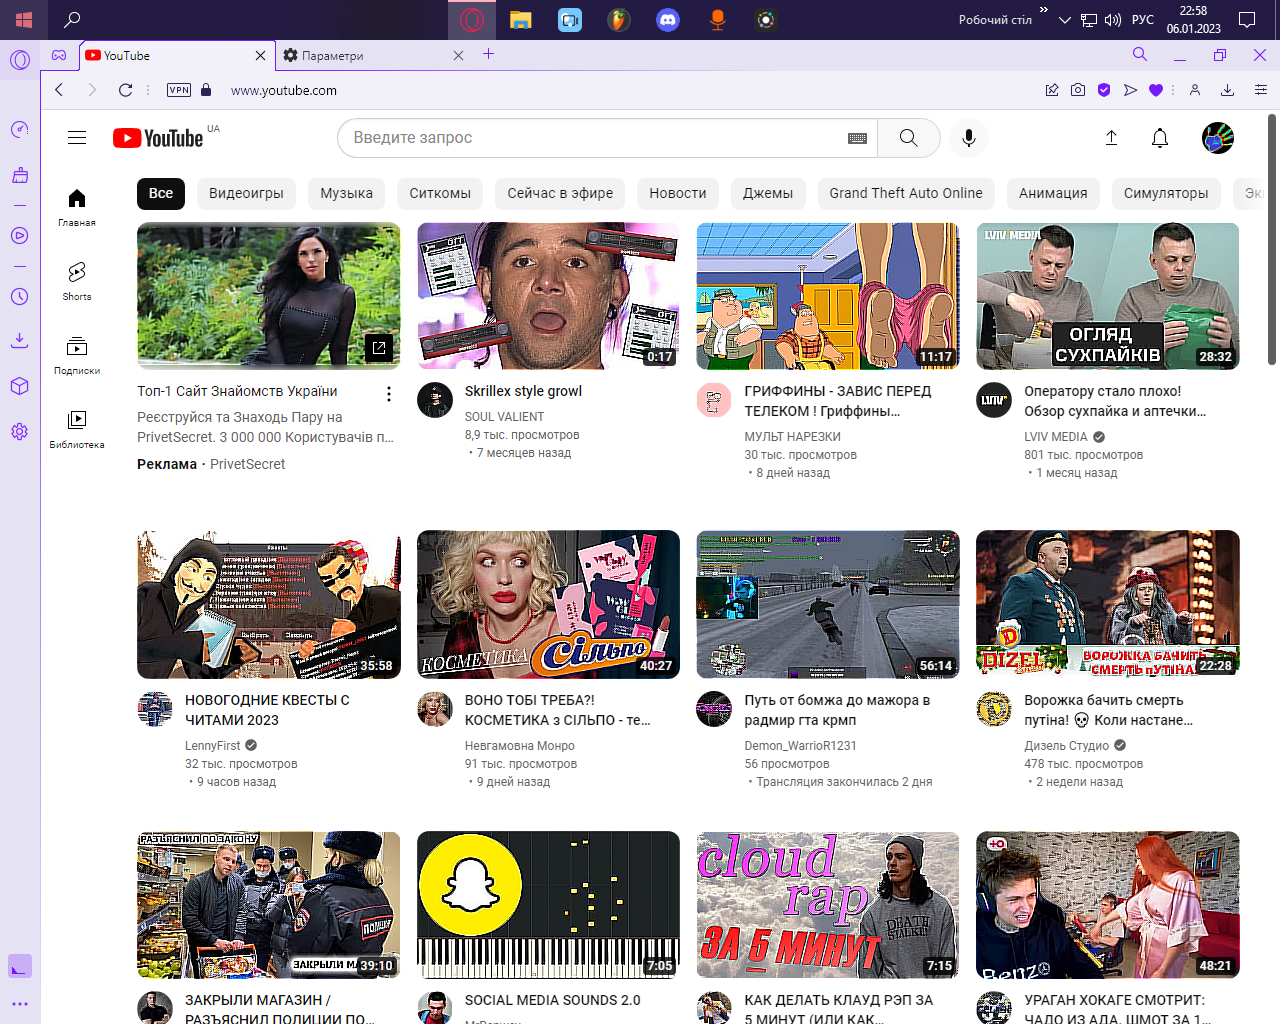
Task: Open the НОВОГОДНИЕ КВЕСТЫ С ЧИТАМИ 2023 title
Action: click(x=267, y=710)
